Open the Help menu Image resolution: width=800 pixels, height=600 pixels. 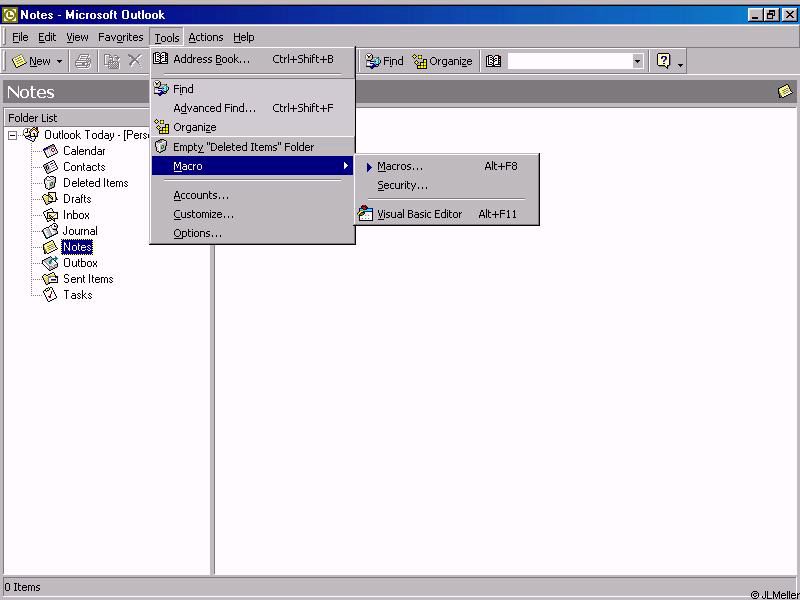[243, 37]
